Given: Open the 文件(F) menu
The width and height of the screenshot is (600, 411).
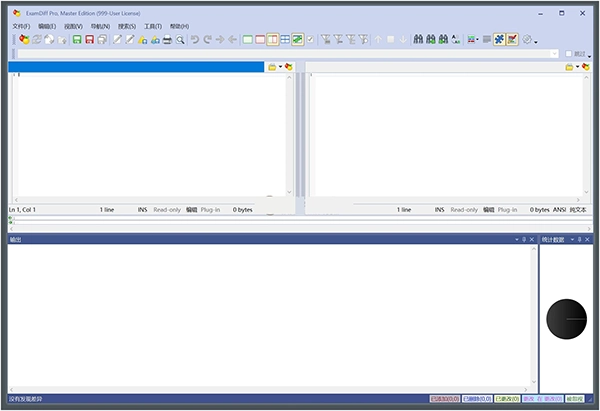Looking at the screenshot, I should [x=20, y=25].
